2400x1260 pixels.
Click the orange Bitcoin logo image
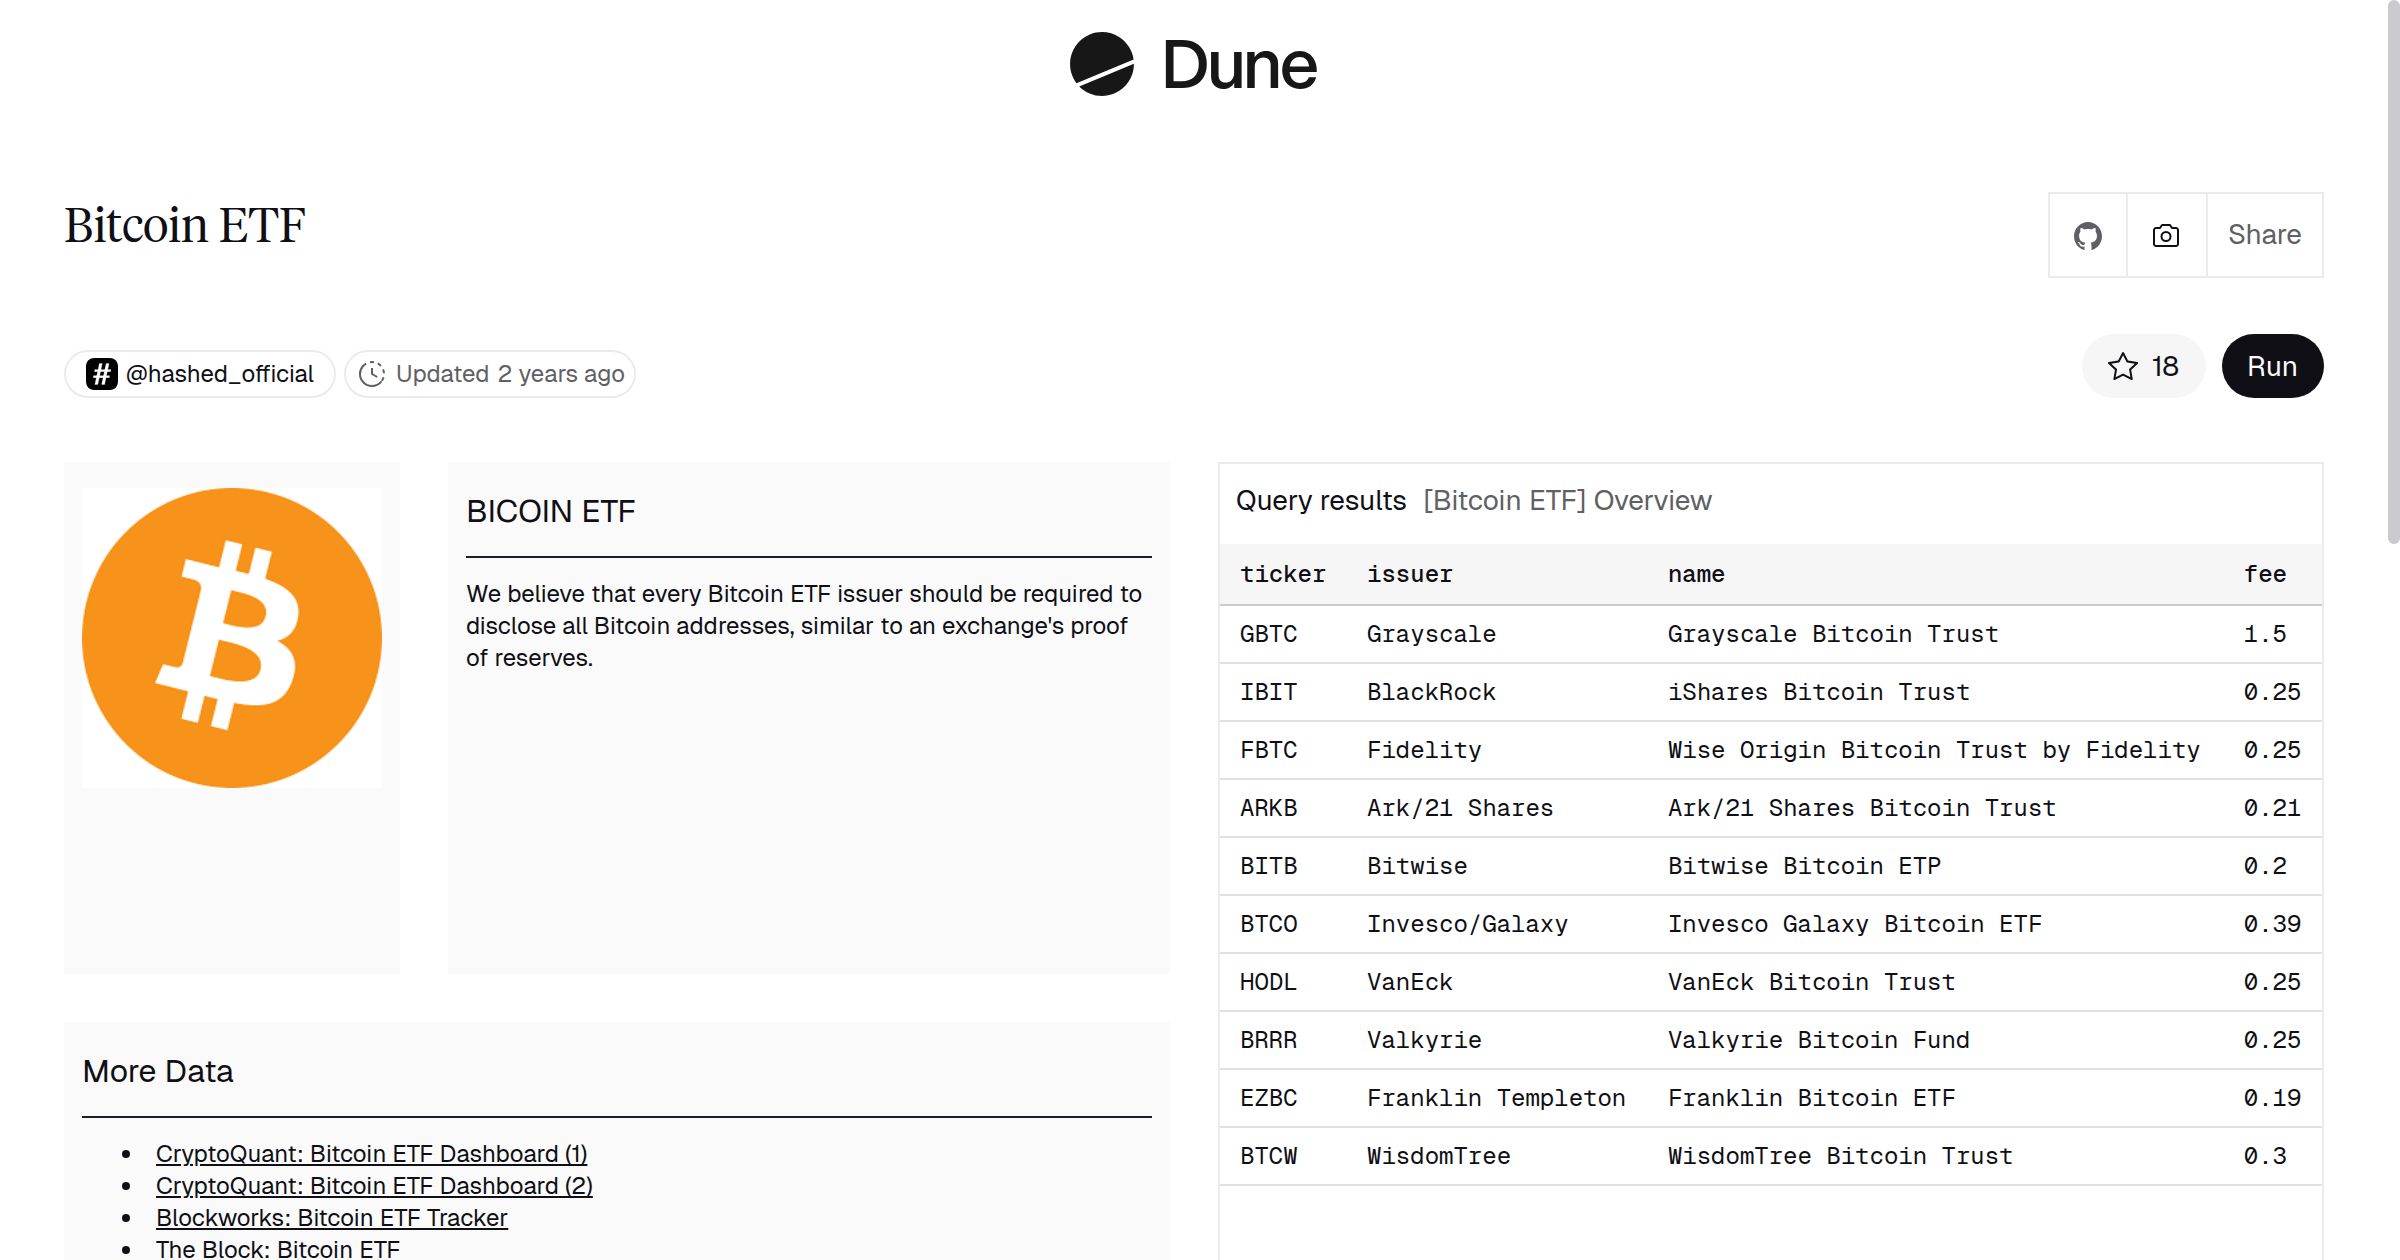pyautogui.click(x=232, y=638)
